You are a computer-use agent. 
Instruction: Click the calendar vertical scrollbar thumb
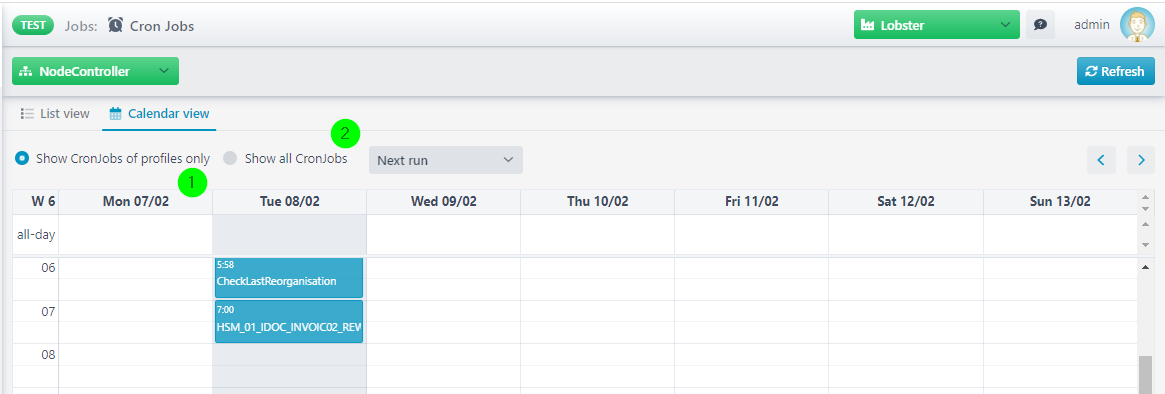1145,375
